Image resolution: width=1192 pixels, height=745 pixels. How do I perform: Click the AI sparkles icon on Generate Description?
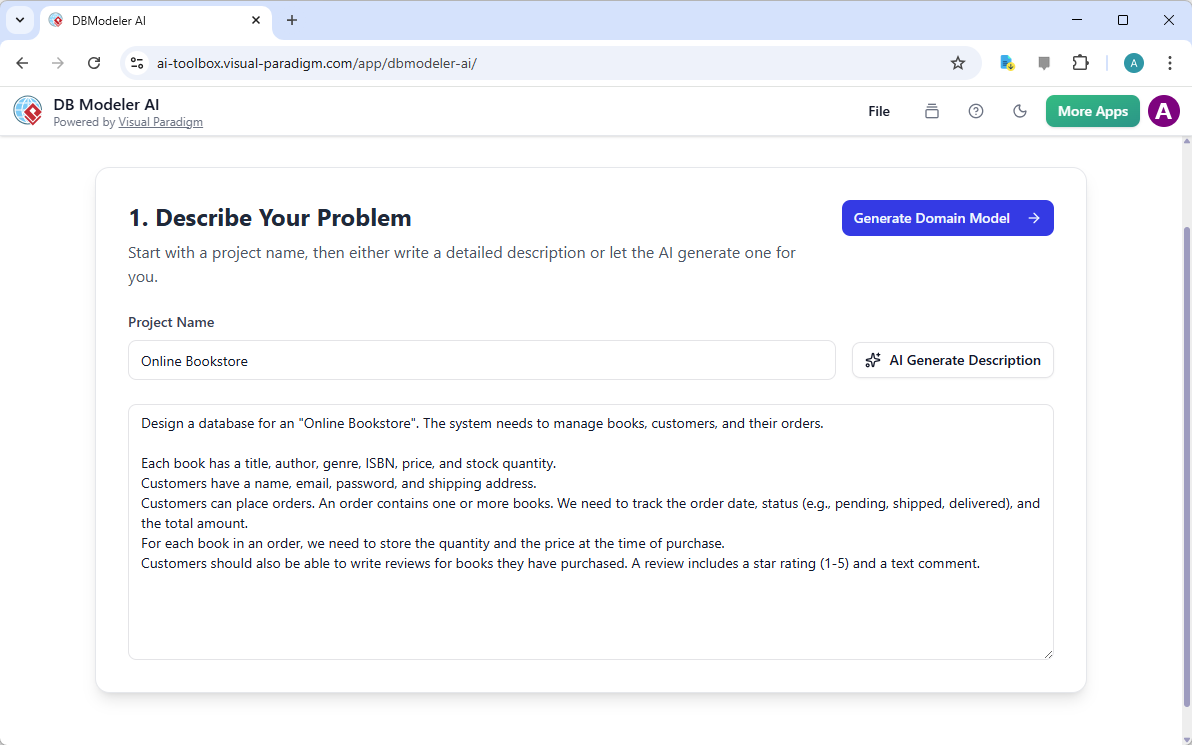tap(872, 360)
